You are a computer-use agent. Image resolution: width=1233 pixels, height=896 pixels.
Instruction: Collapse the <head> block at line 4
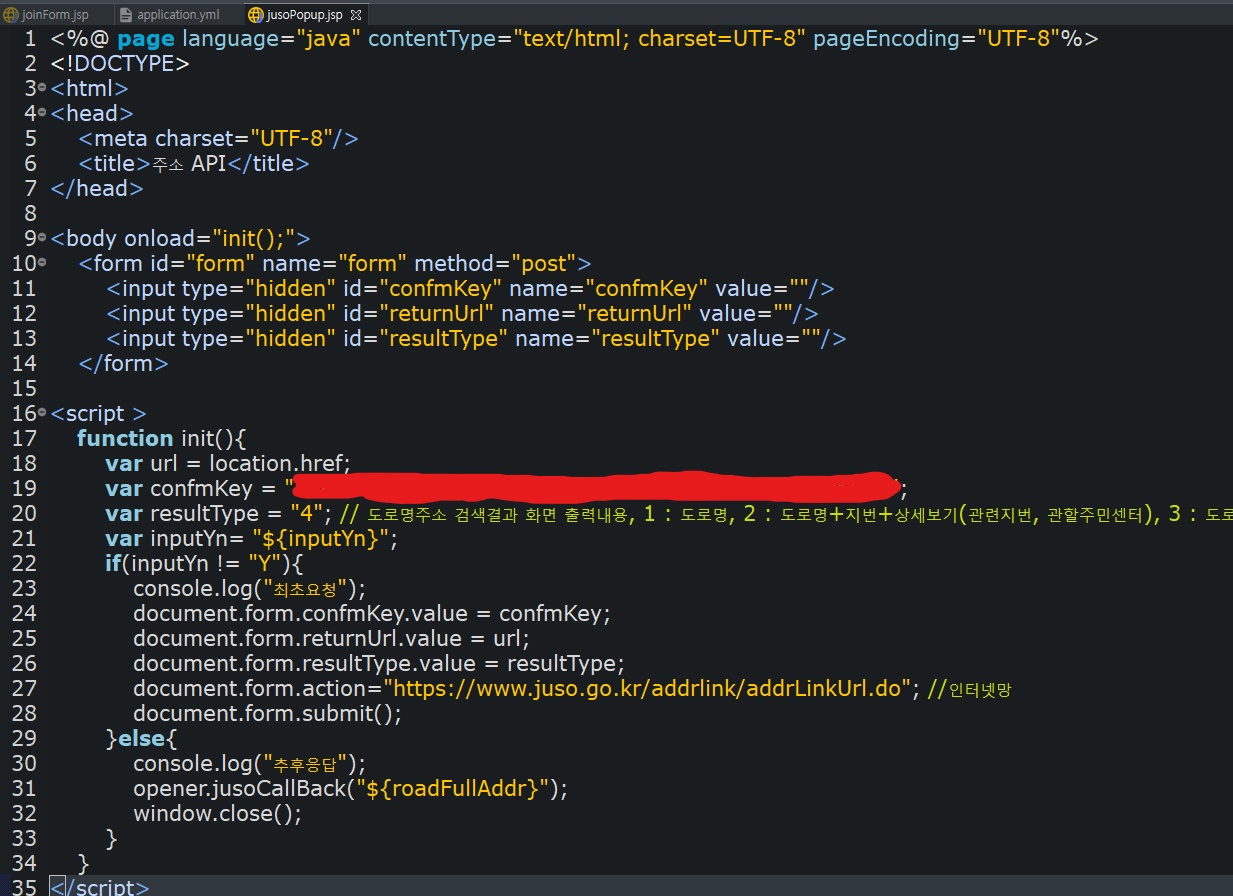coord(42,112)
